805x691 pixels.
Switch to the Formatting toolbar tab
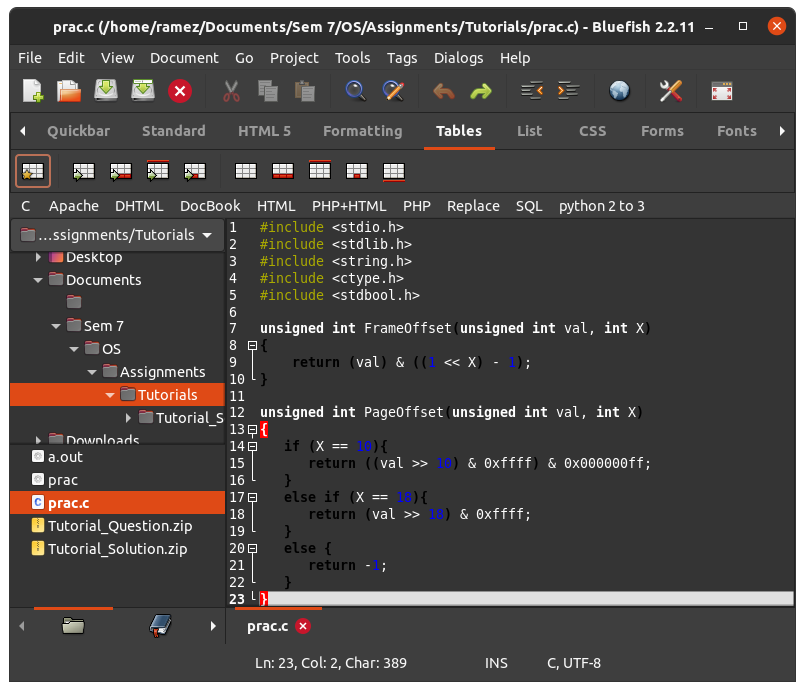coord(362,131)
